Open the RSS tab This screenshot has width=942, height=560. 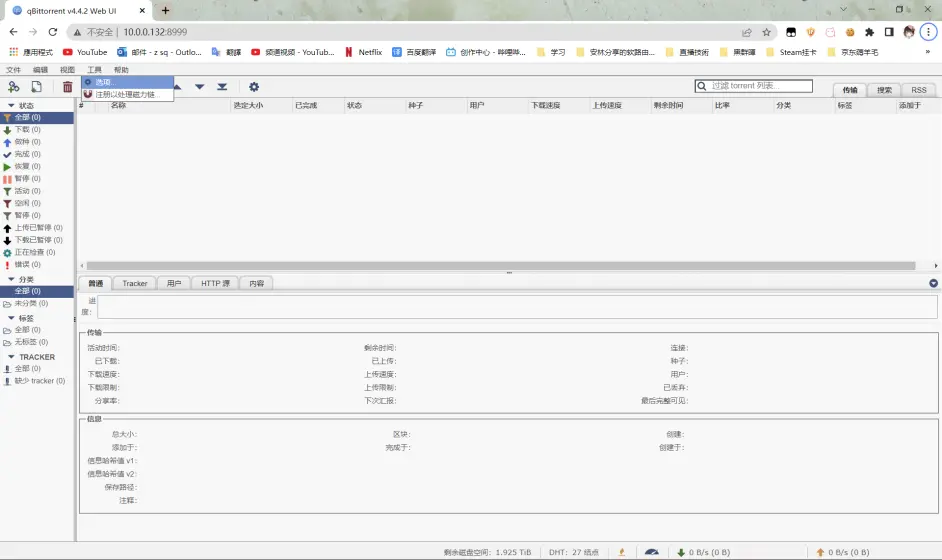click(919, 90)
